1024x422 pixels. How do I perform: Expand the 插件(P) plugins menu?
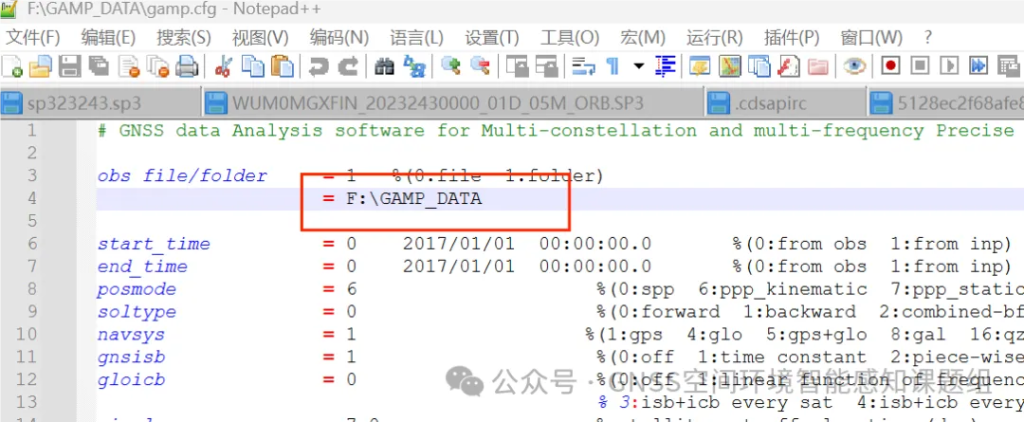click(x=791, y=37)
